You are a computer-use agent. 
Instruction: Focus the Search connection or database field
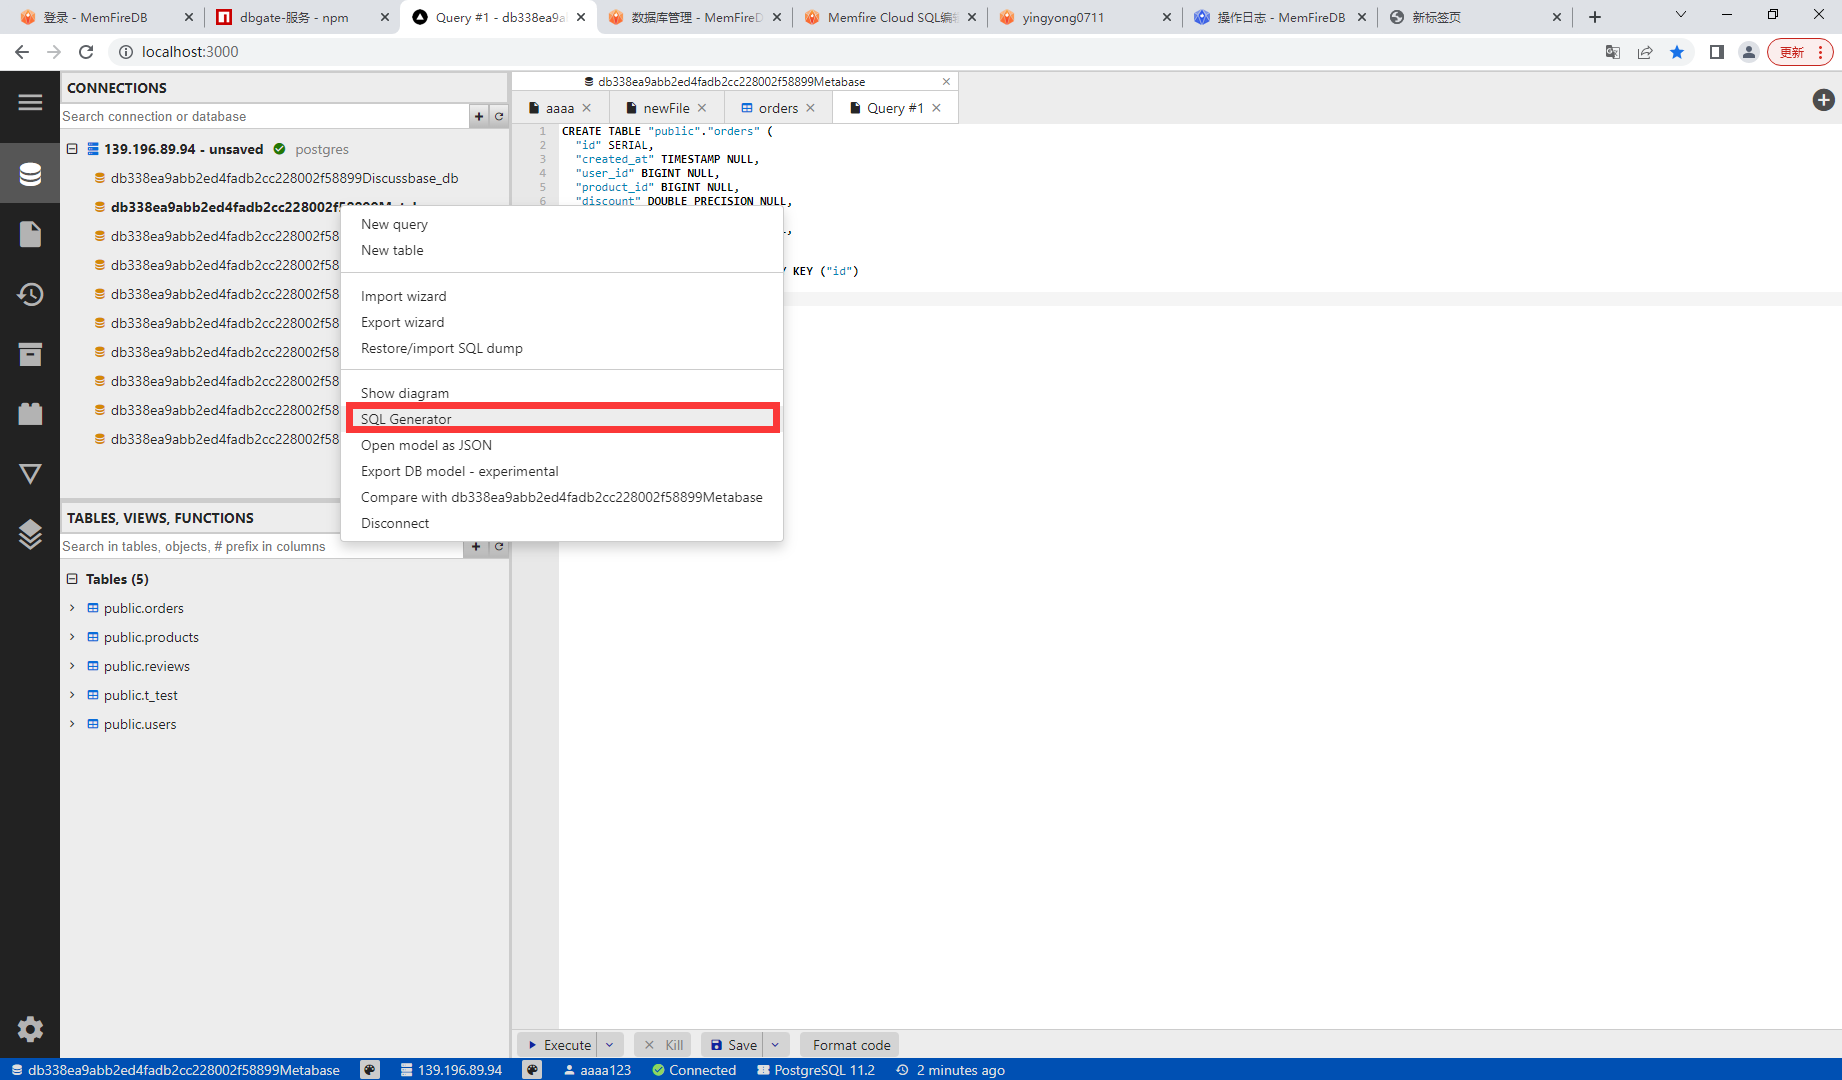point(264,116)
